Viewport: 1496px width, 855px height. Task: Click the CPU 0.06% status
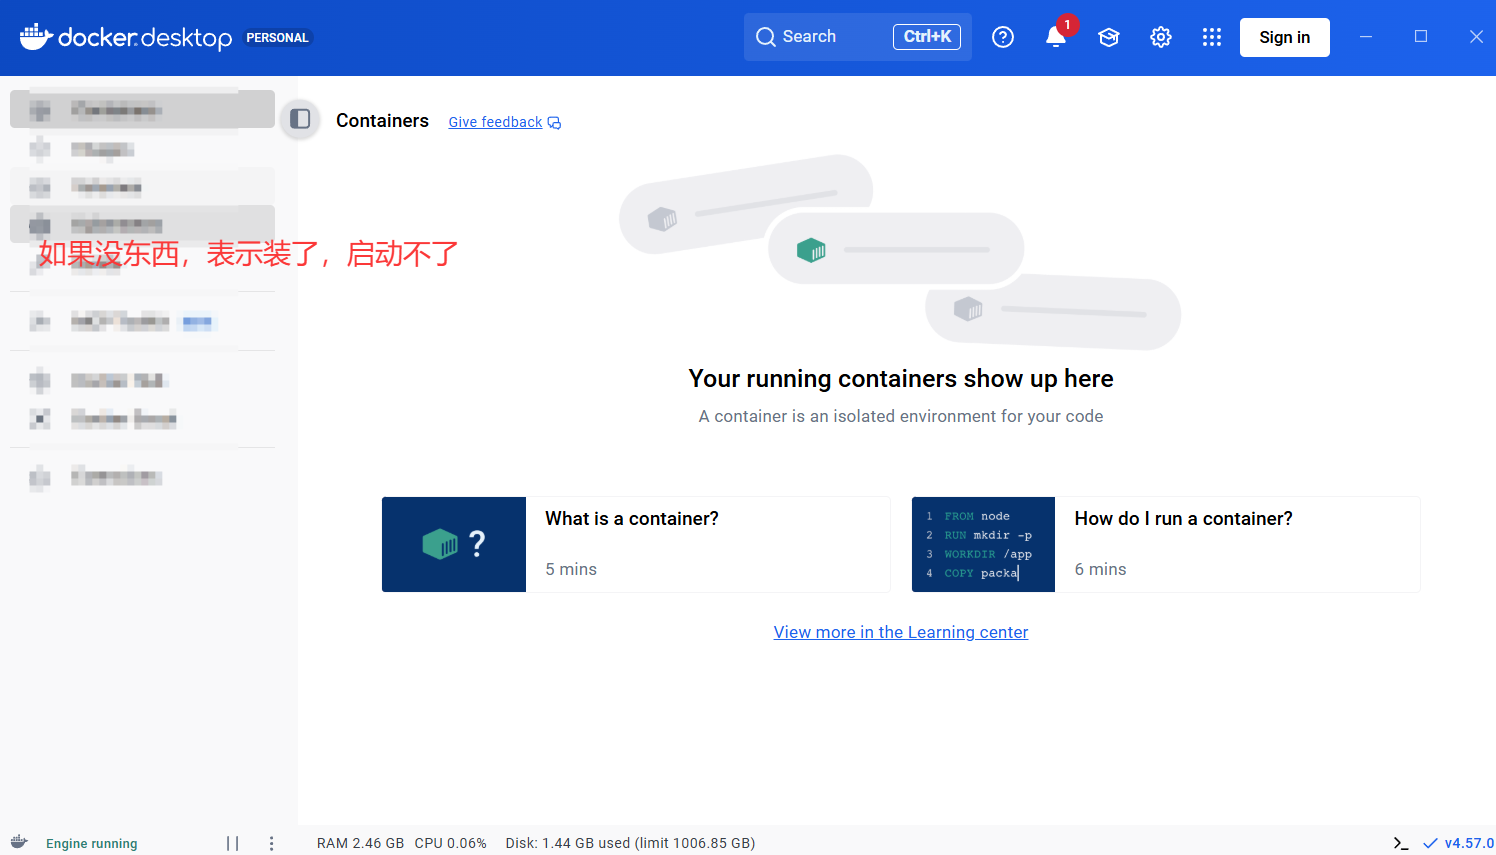[x=450, y=843]
